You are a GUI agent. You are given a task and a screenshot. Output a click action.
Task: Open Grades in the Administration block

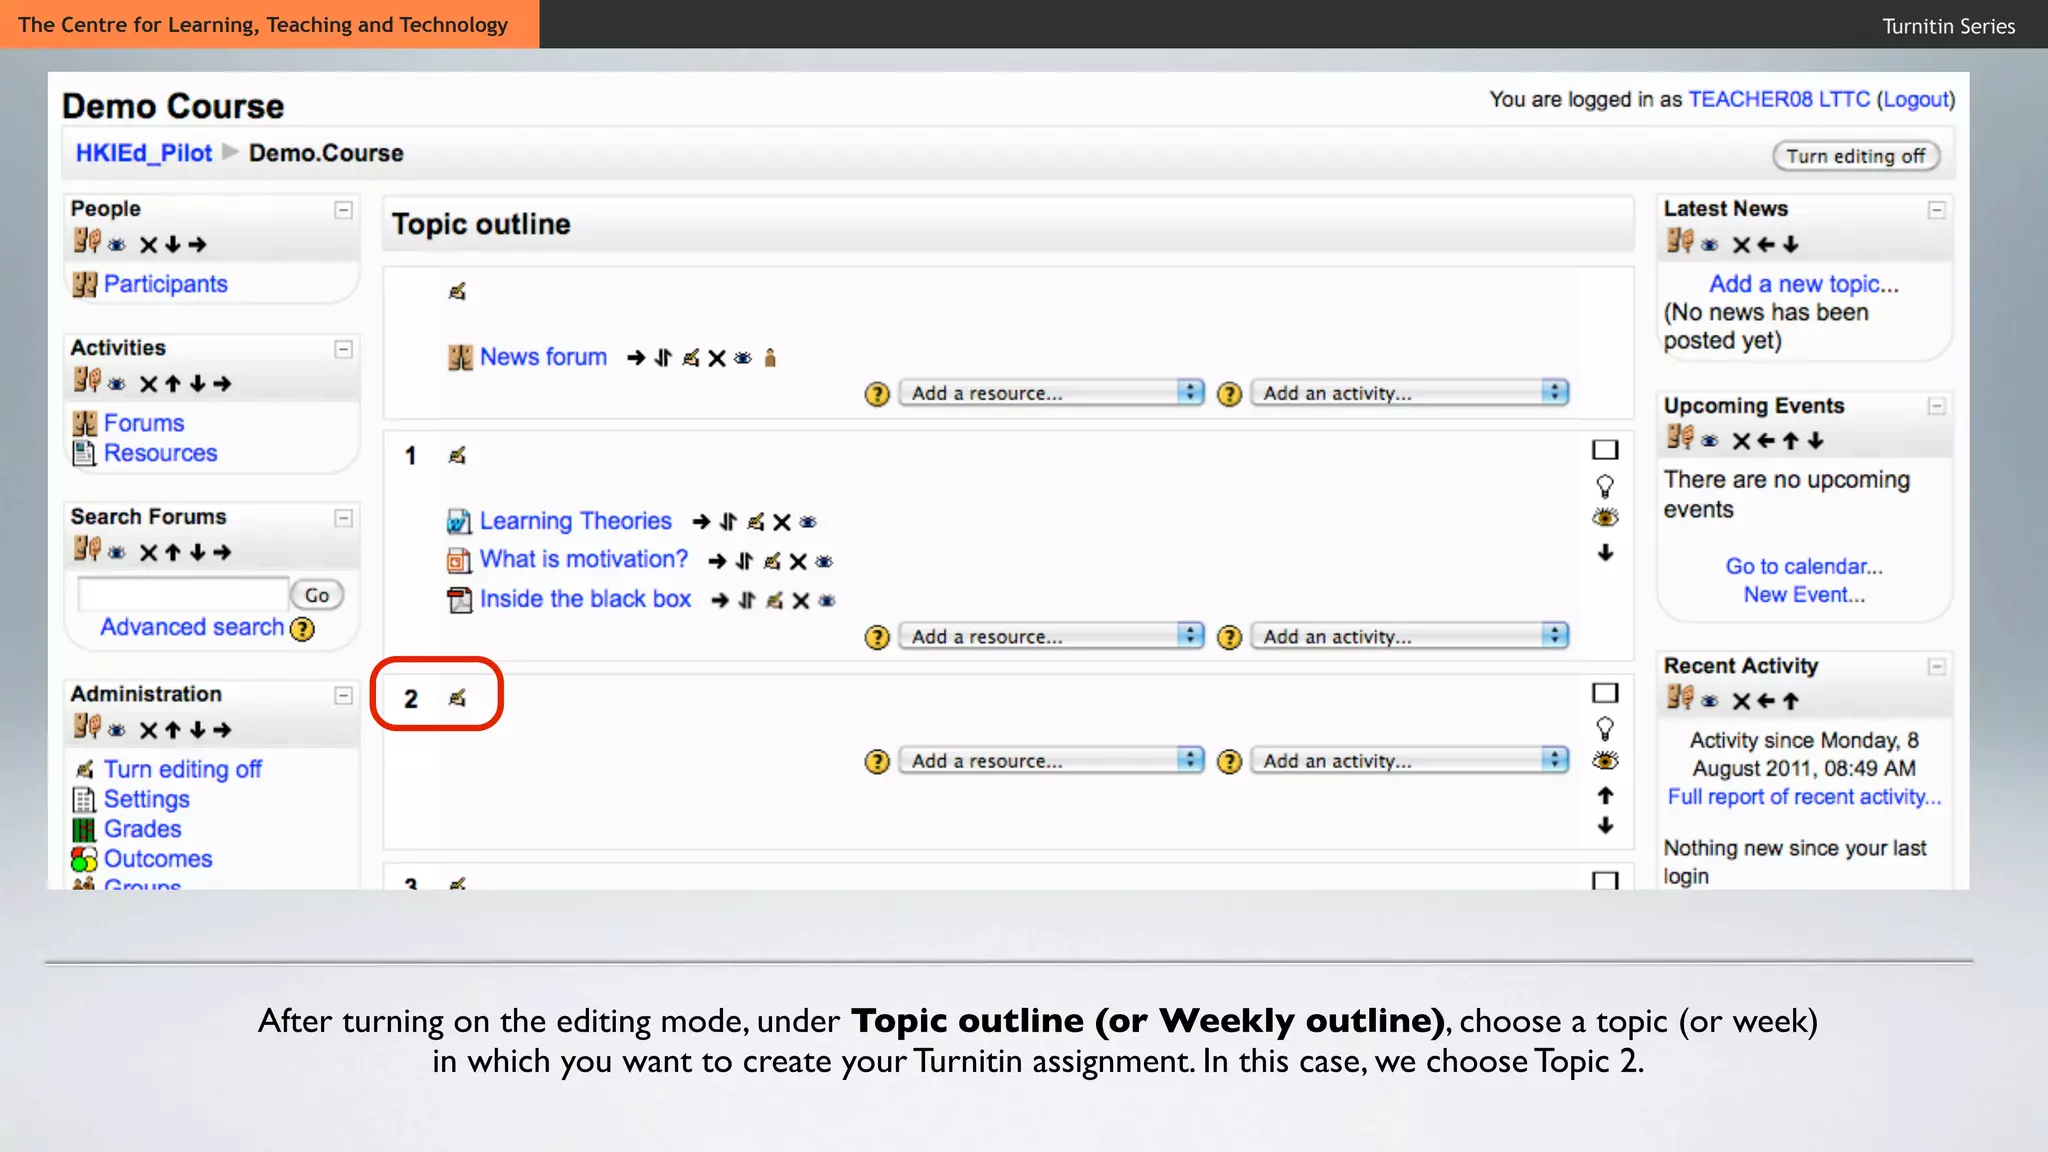142,829
